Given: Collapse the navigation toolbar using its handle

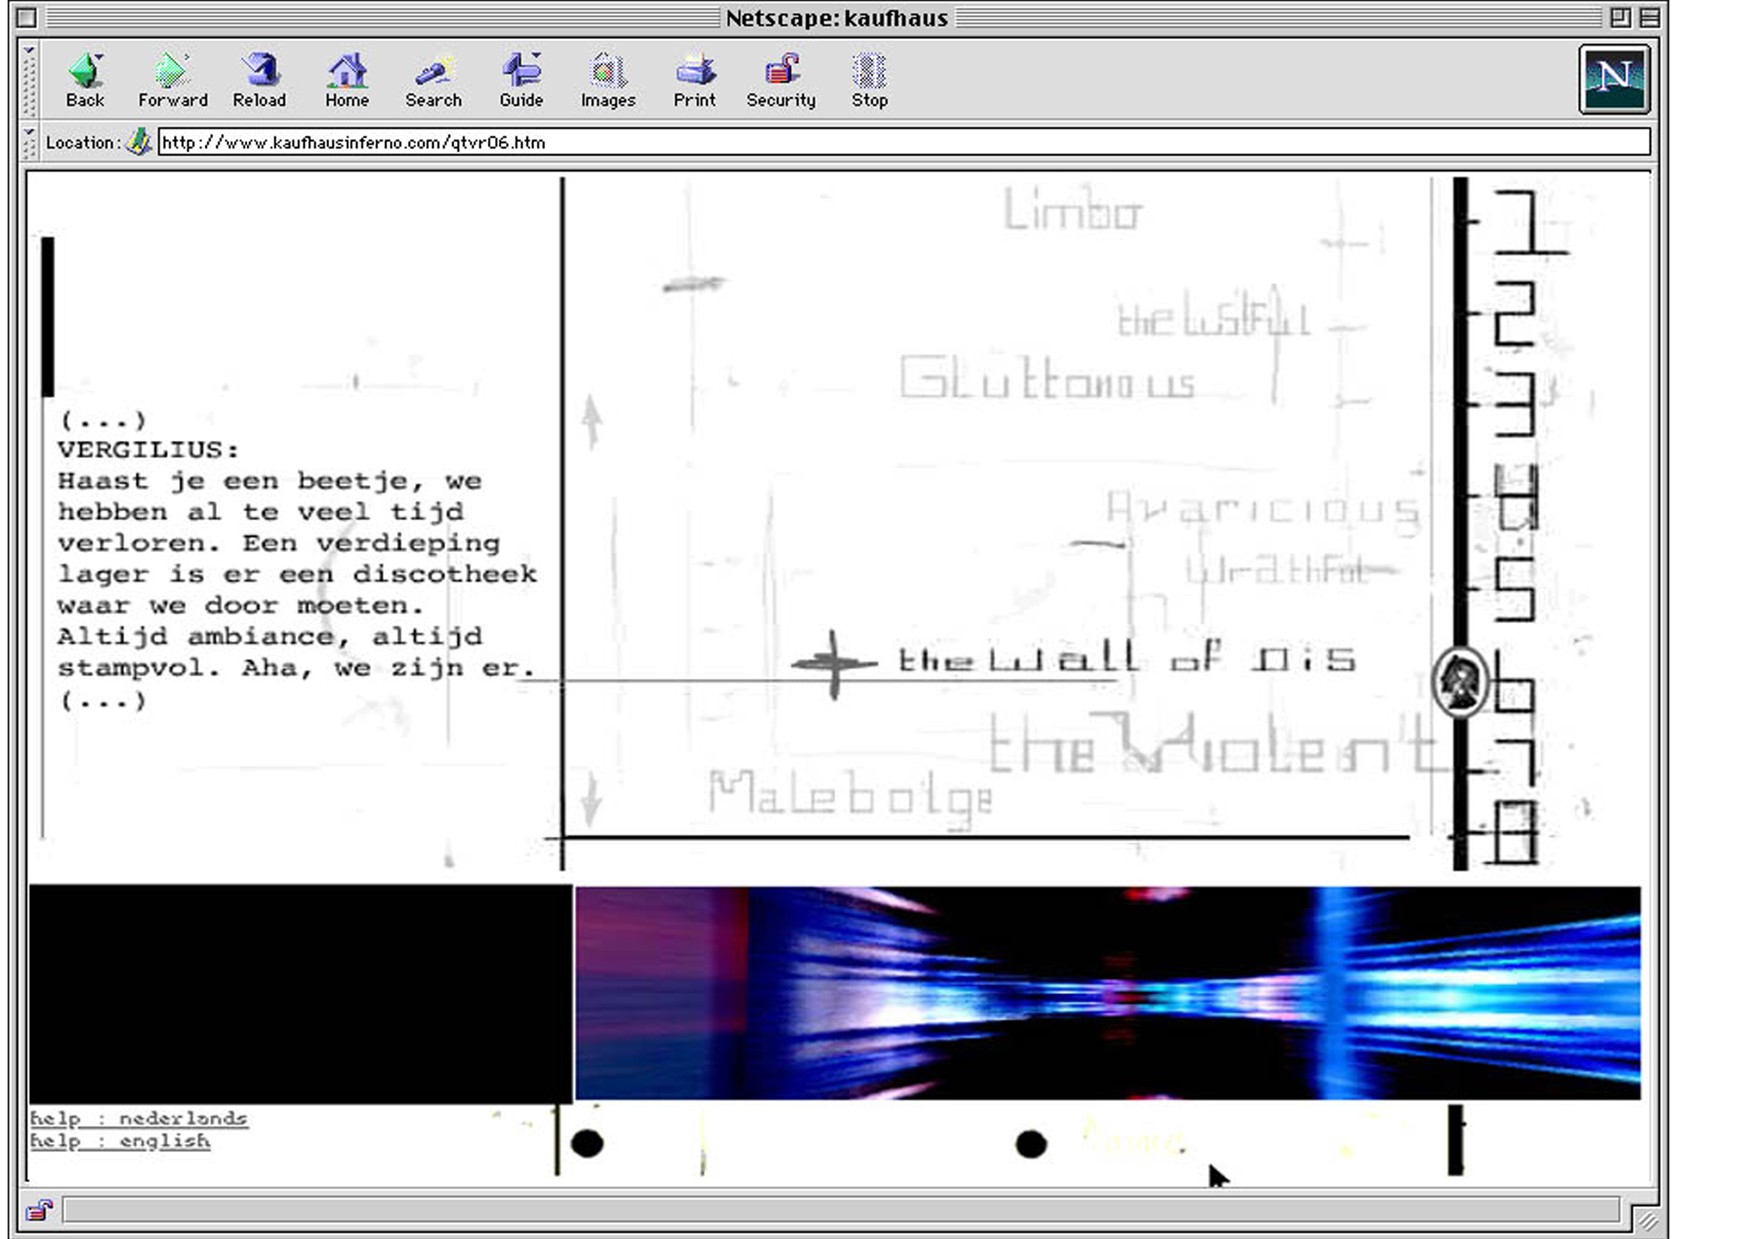Looking at the screenshot, I should 29,80.
